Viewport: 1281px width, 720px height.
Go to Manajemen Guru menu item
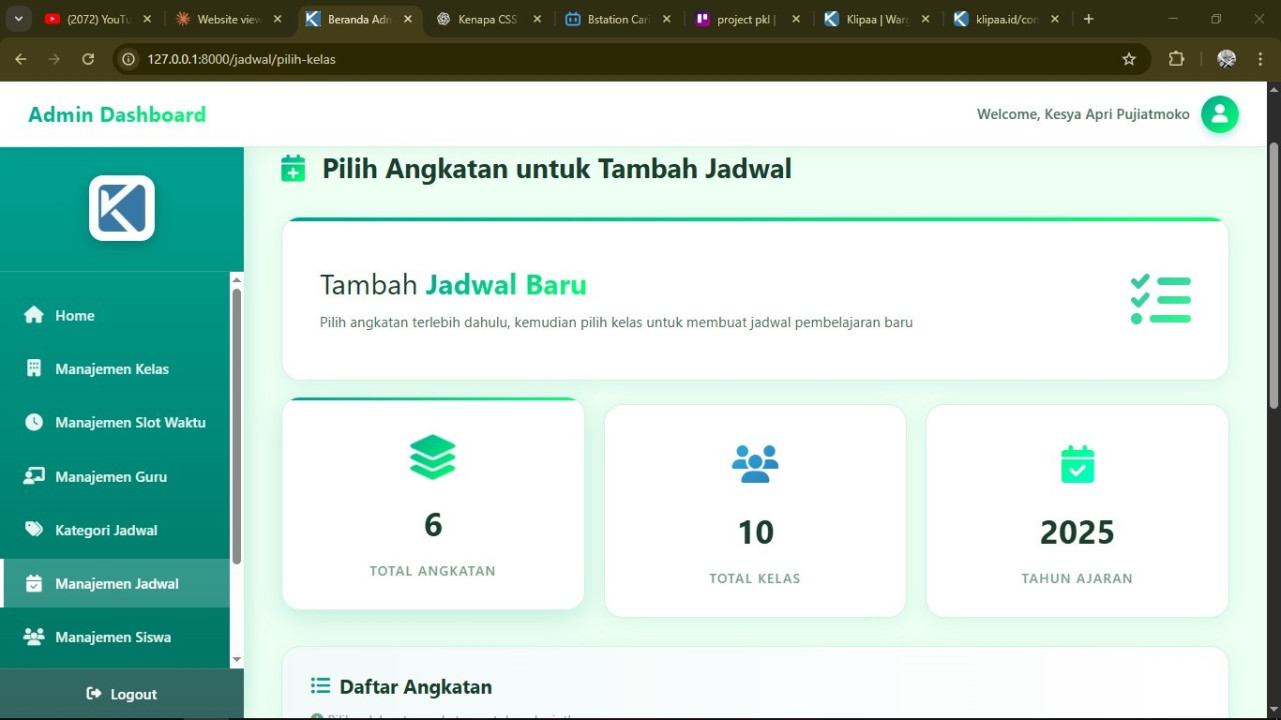pyautogui.click(x=111, y=477)
